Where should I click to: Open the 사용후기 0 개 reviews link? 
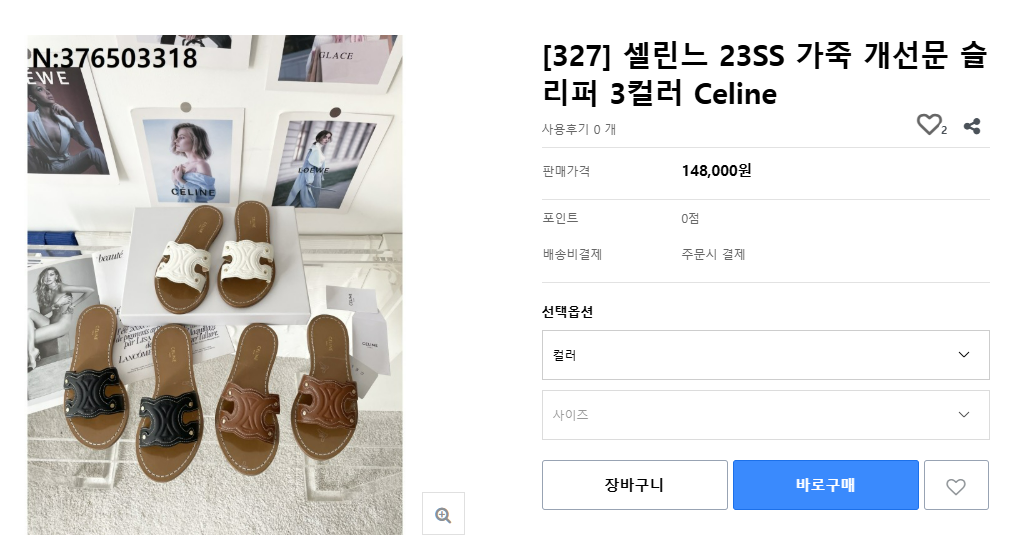[x=579, y=129]
